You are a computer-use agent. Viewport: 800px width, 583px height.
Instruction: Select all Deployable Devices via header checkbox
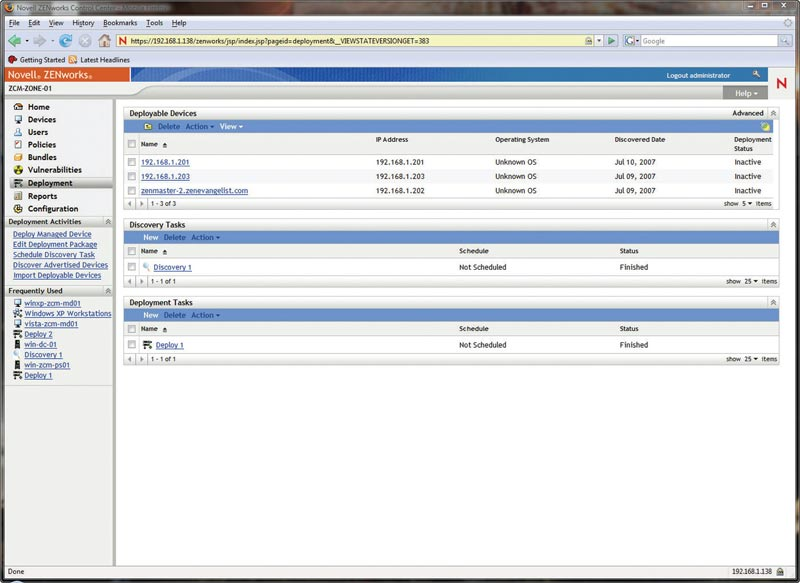click(x=132, y=144)
